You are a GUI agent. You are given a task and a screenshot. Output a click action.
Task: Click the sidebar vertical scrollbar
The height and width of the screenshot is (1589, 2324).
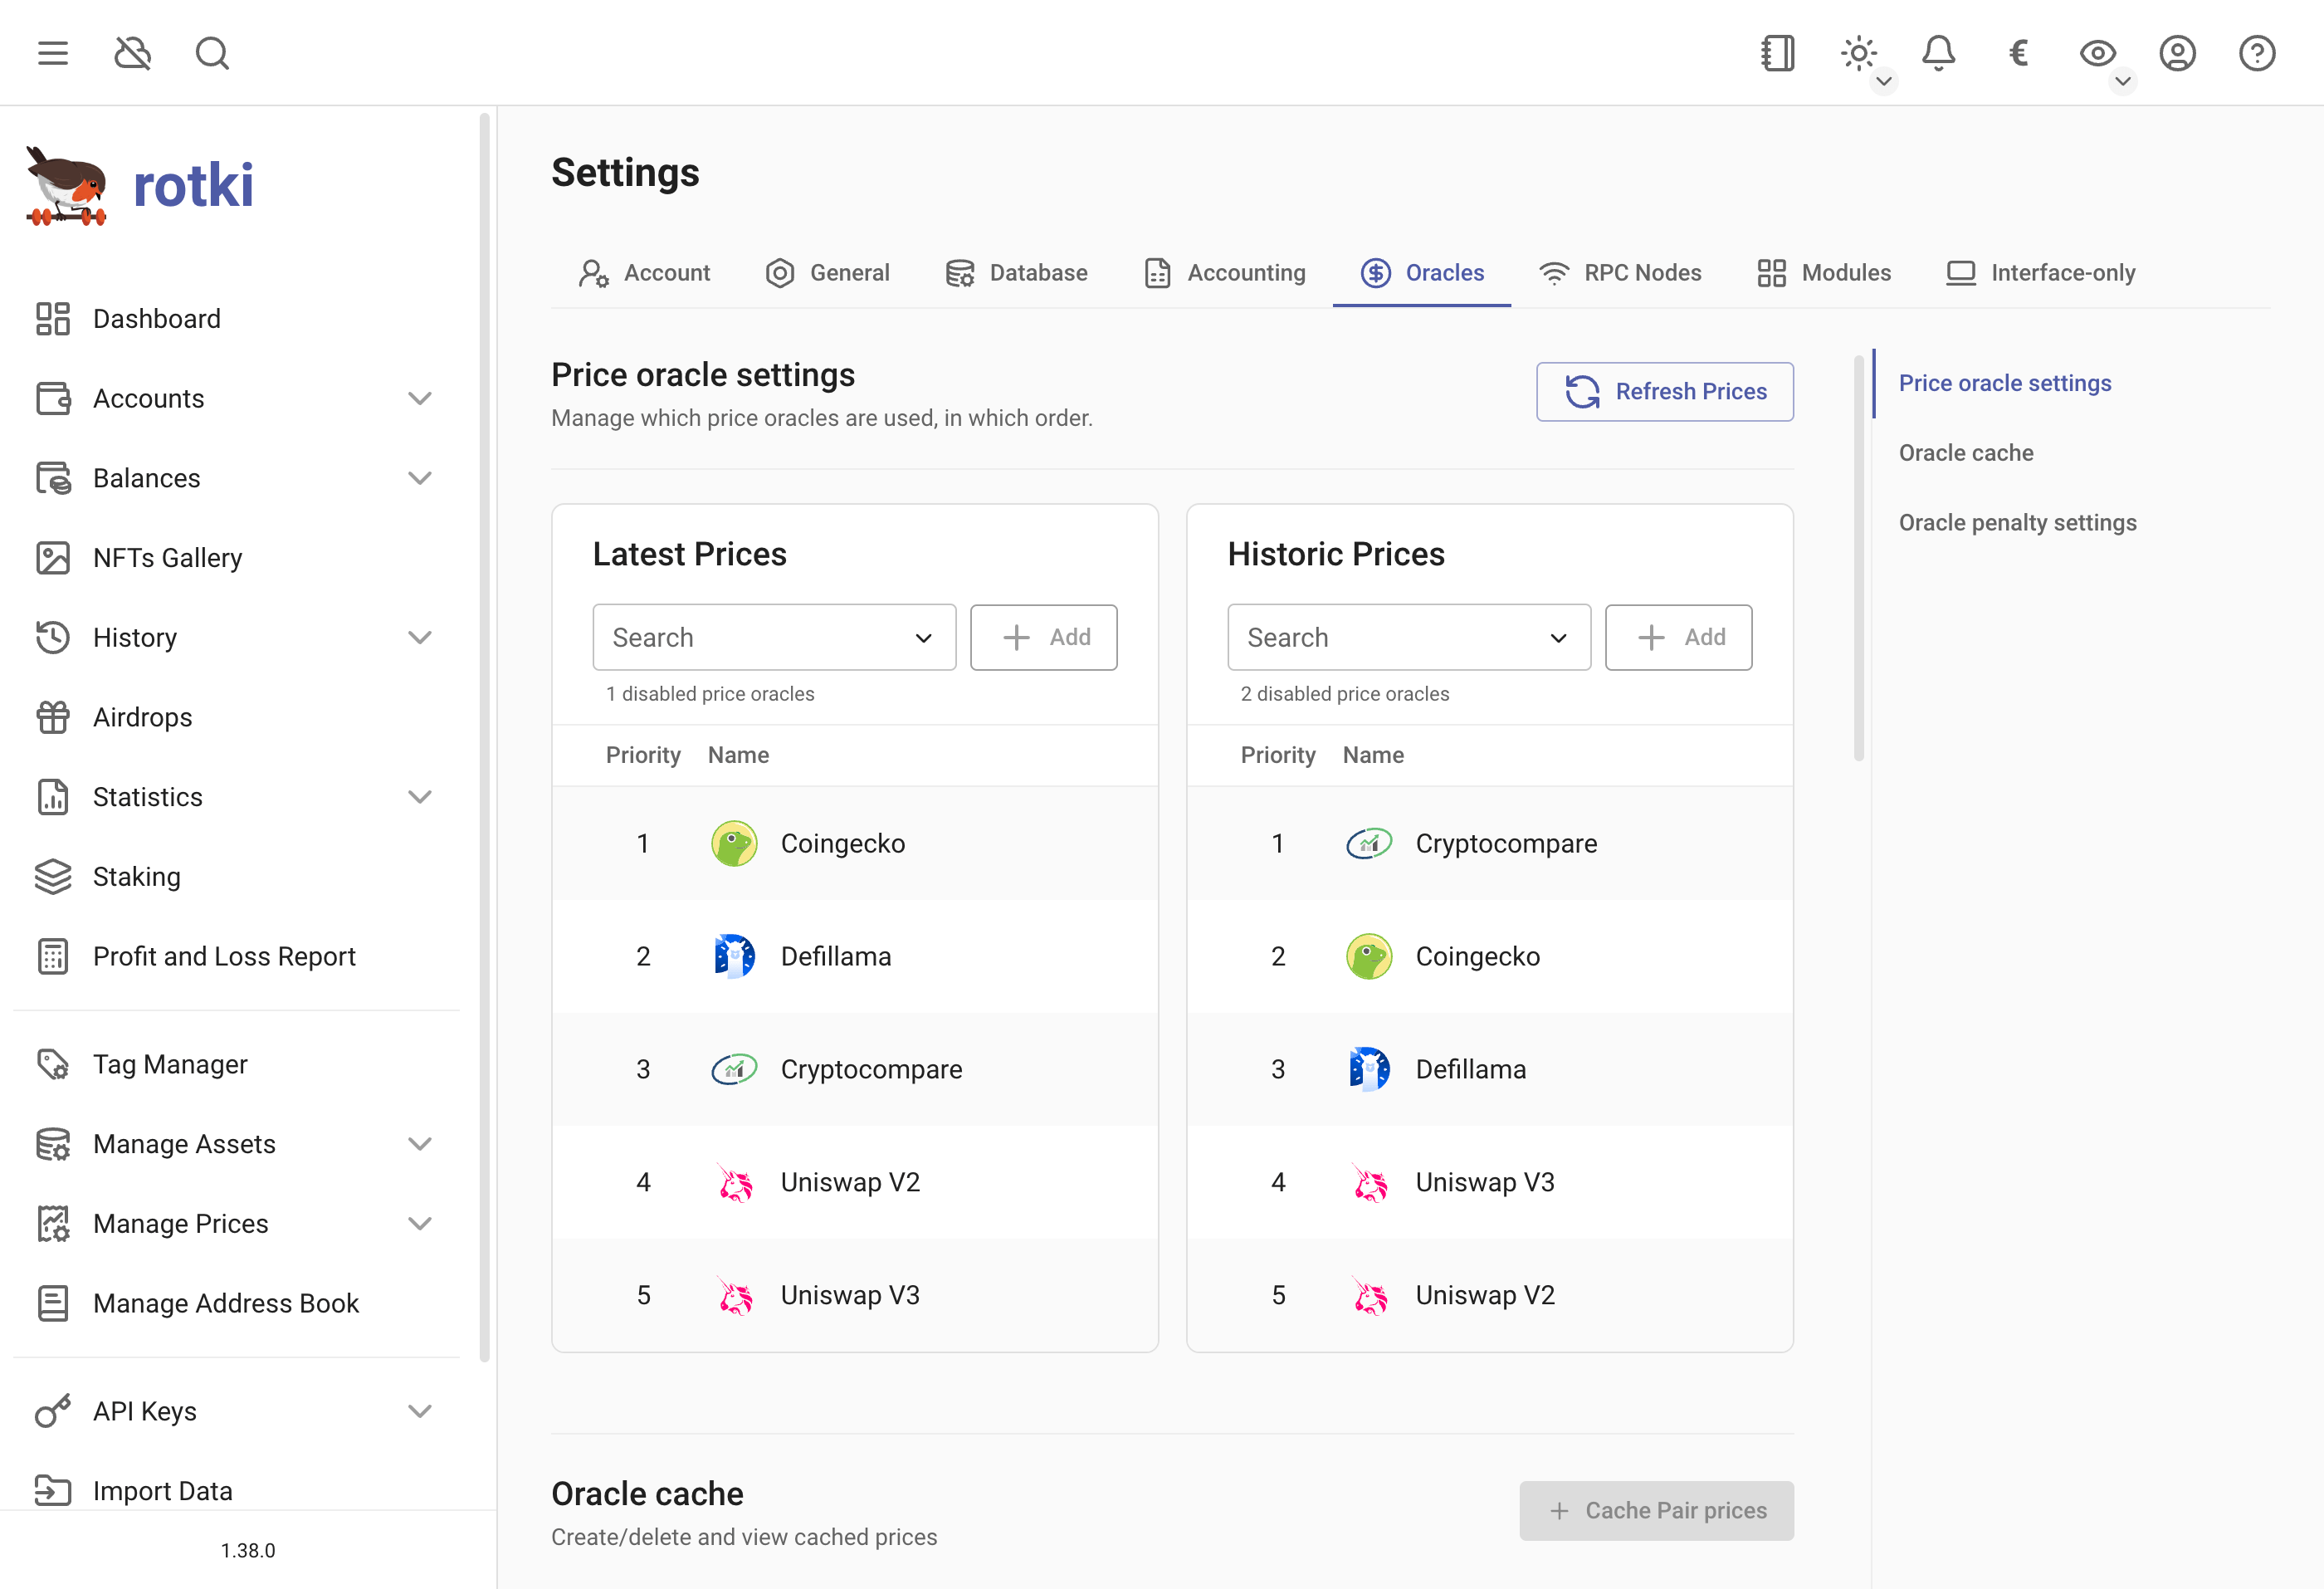pos(485,738)
